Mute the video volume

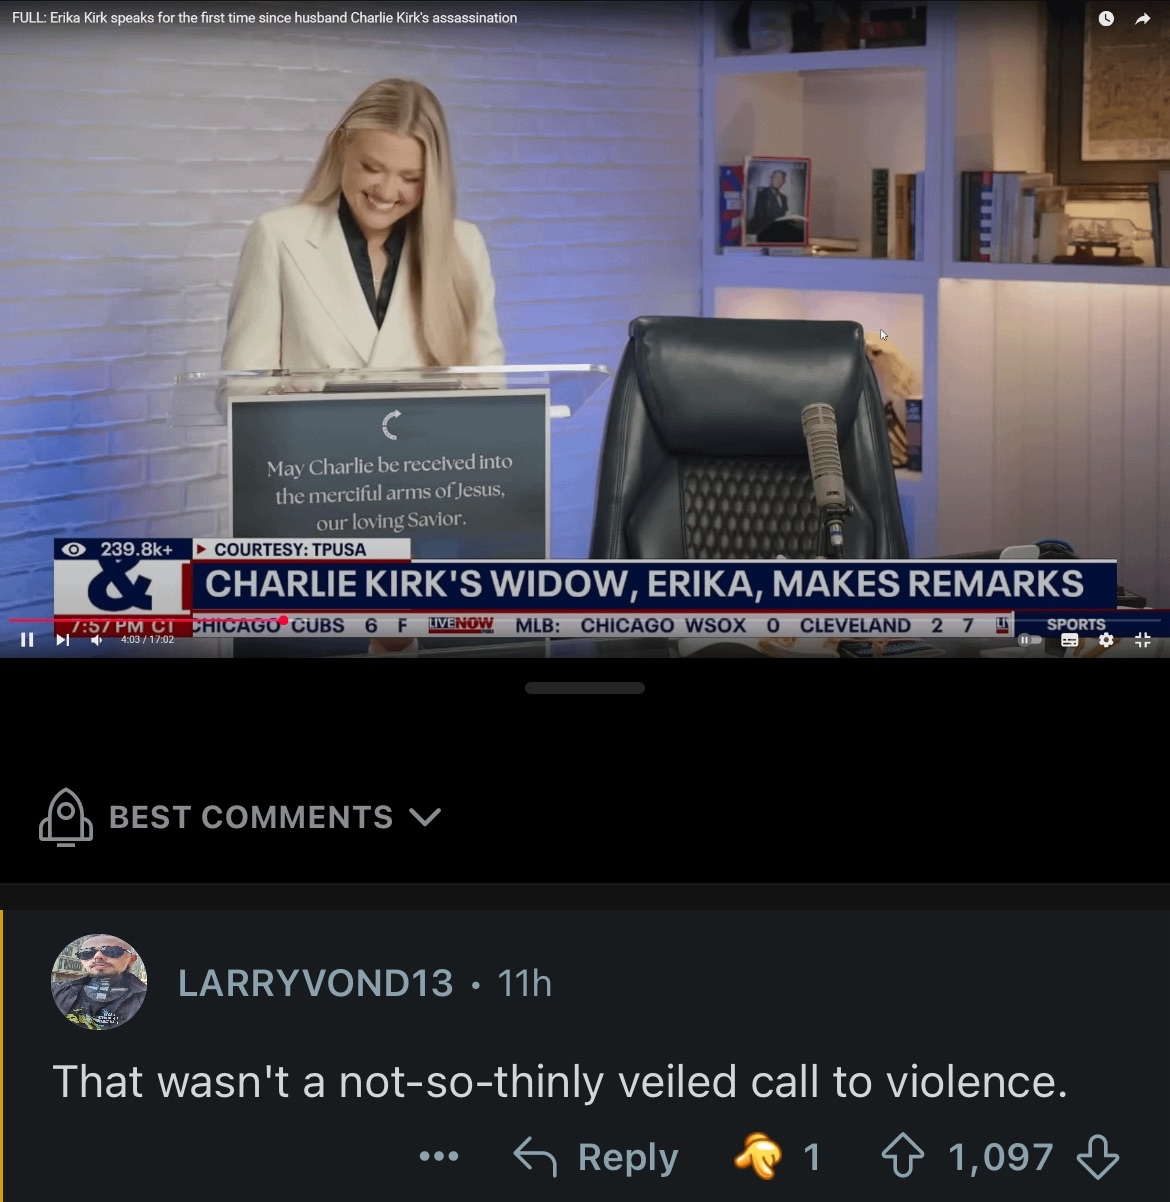[97, 640]
